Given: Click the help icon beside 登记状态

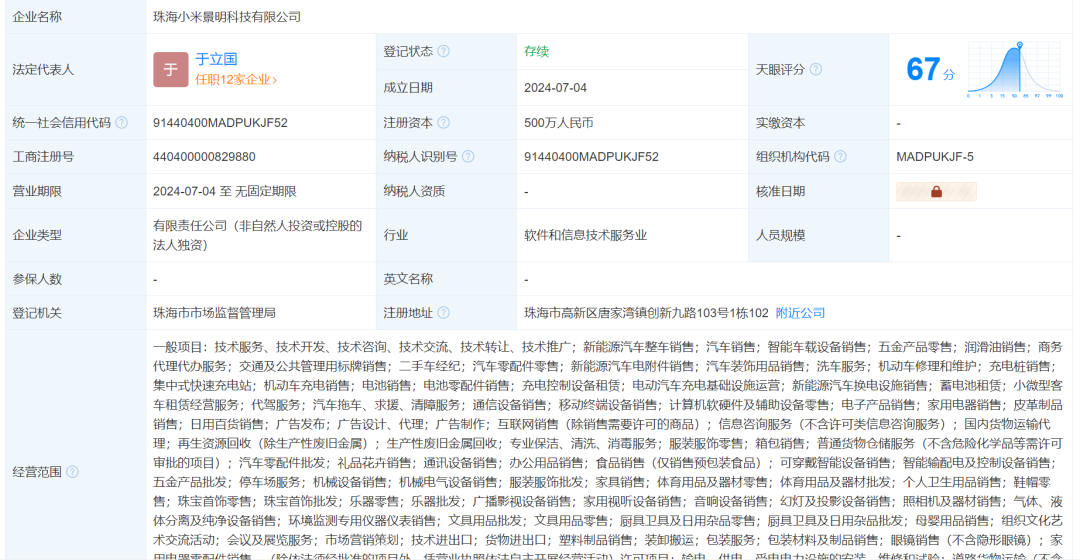Looking at the screenshot, I should 444,52.
